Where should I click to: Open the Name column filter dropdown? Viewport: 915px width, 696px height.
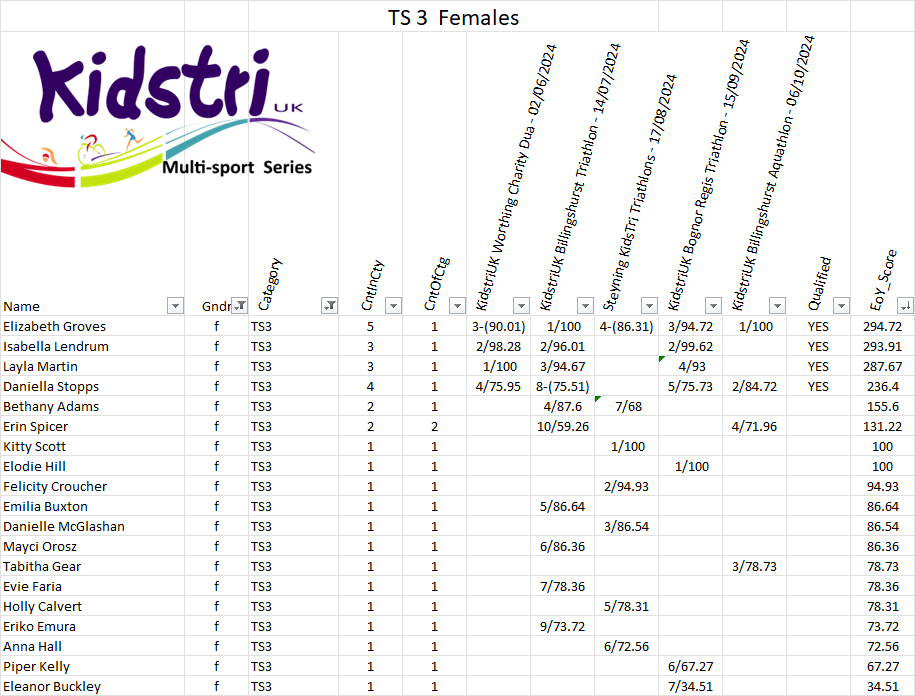[175, 306]
